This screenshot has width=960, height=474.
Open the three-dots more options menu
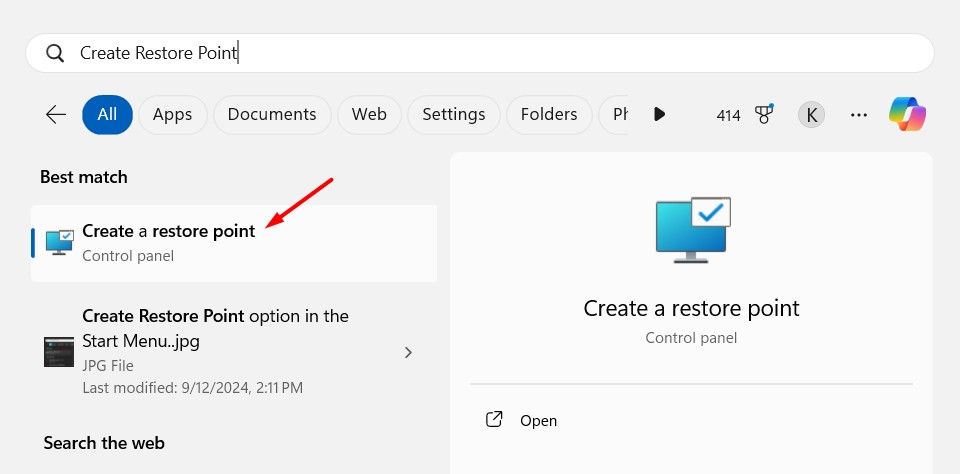(x=858, y=115)
